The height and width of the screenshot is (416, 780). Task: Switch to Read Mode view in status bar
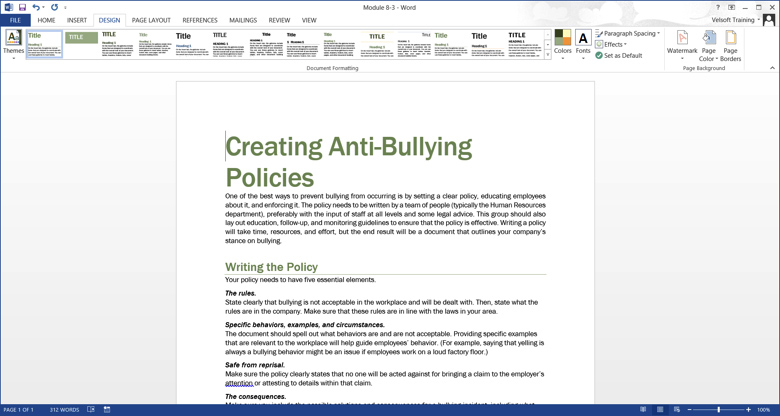point(643,409)
